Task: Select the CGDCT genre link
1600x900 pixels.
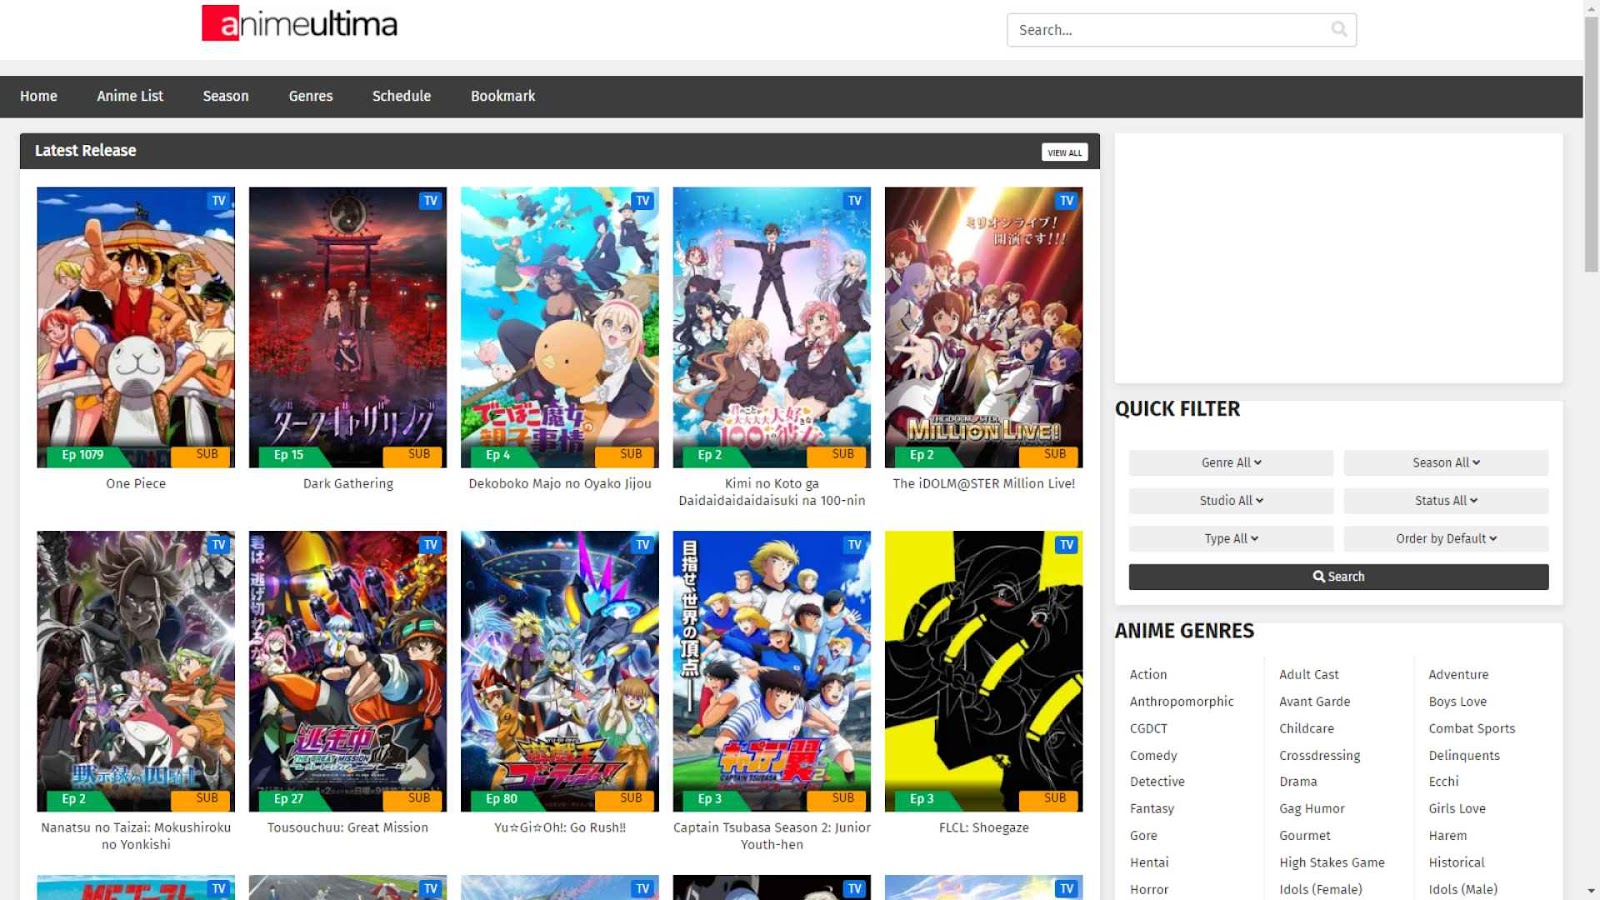Action: pyautogui.click(x=1149, y=729)
